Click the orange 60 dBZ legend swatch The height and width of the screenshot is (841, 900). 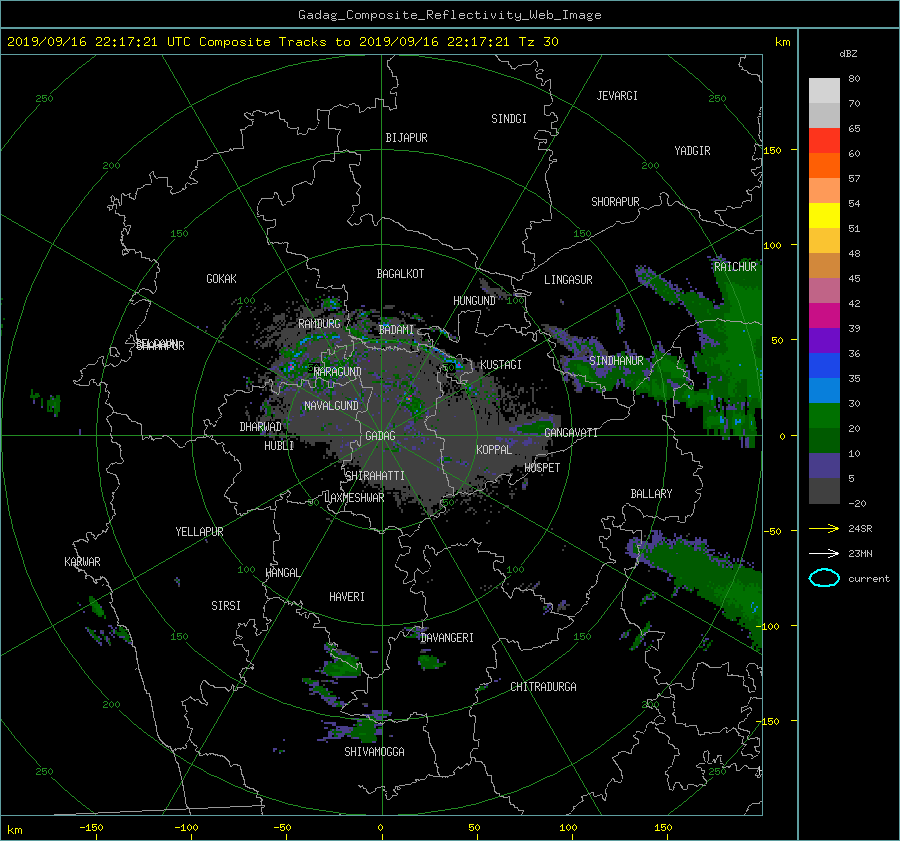824,165
